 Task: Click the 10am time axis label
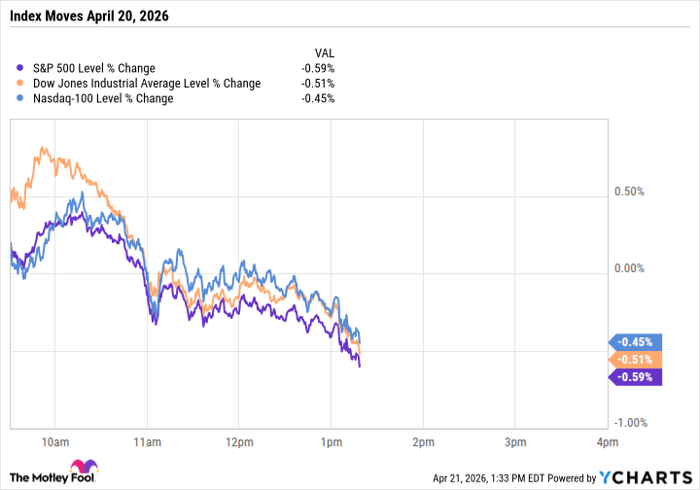pos(55,441)
